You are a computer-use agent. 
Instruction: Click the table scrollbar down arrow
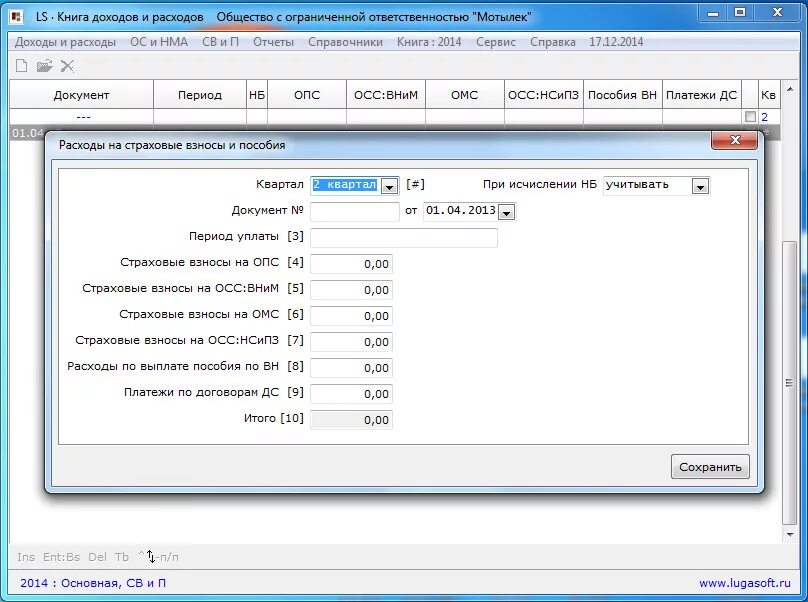pos(789,534)
